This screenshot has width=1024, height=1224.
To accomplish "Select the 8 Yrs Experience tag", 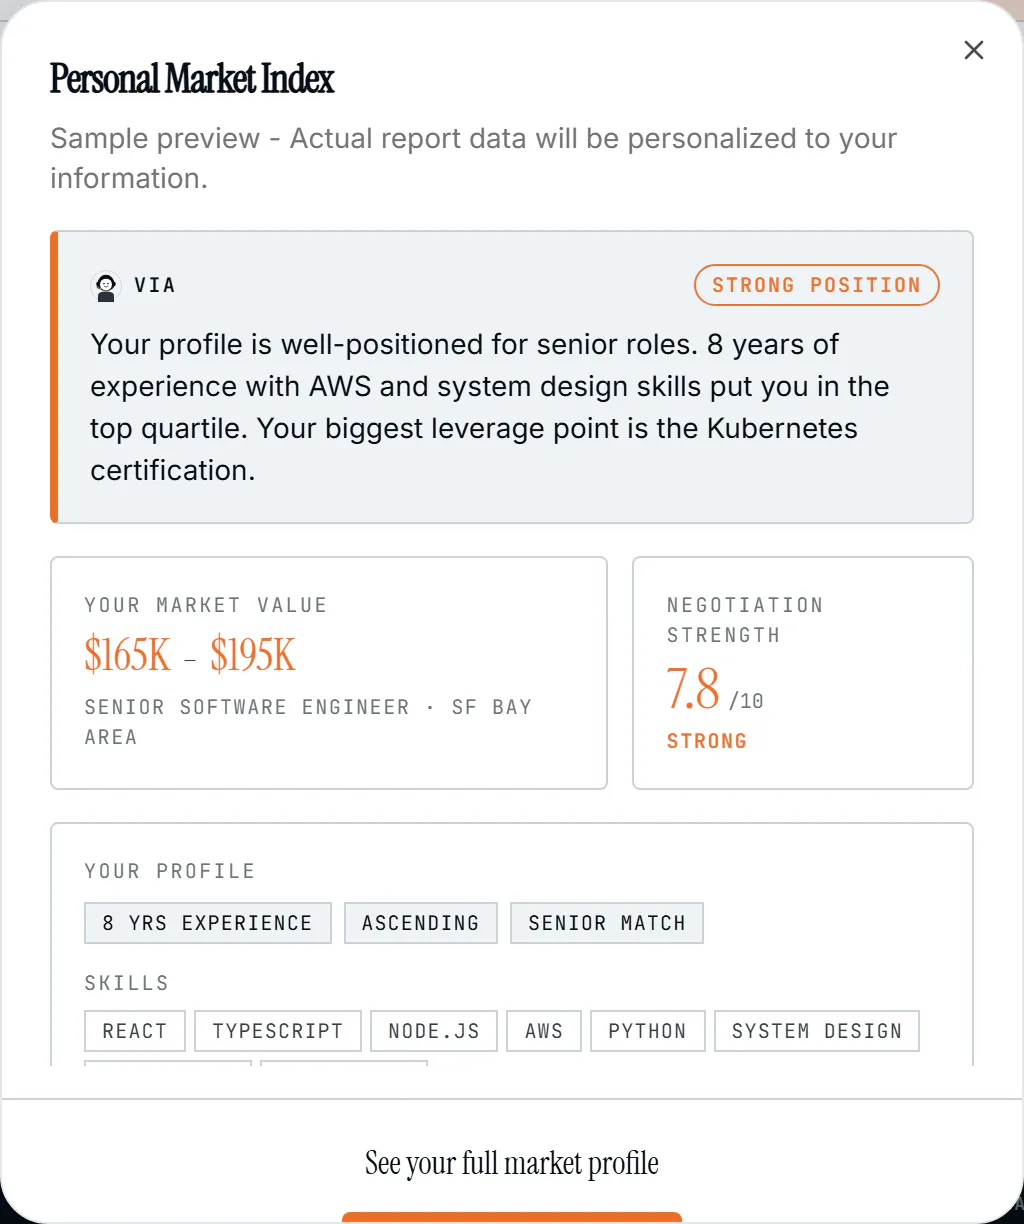I will [x=207, y=923].
